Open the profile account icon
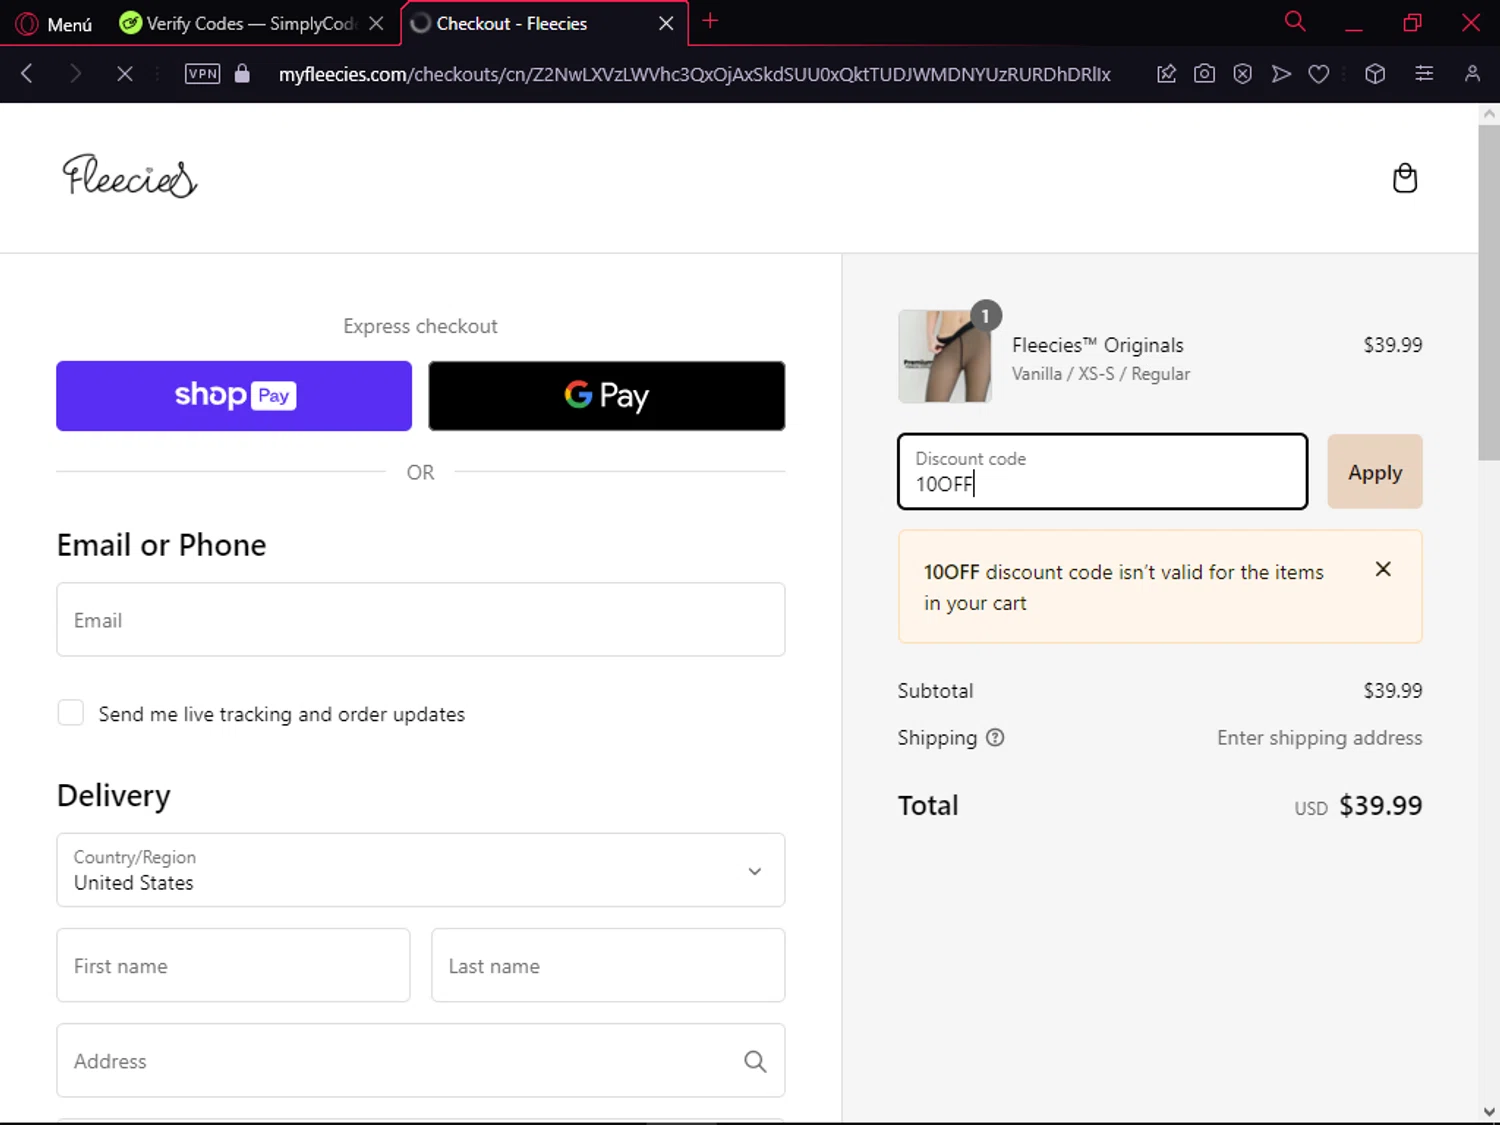 [1472, 73]
